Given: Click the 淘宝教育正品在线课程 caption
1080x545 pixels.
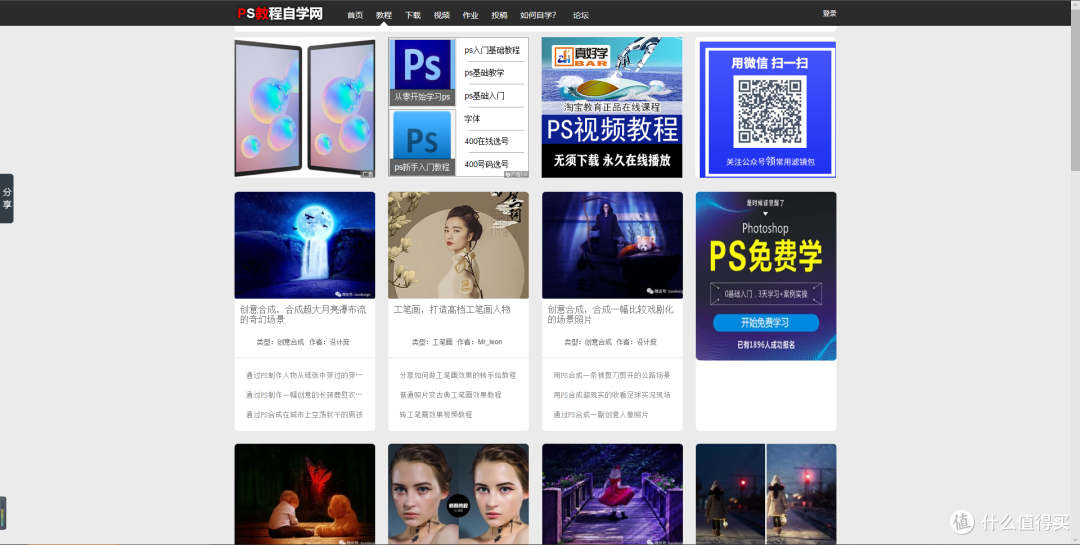Looking at the screenshot, I should point(612,107).
